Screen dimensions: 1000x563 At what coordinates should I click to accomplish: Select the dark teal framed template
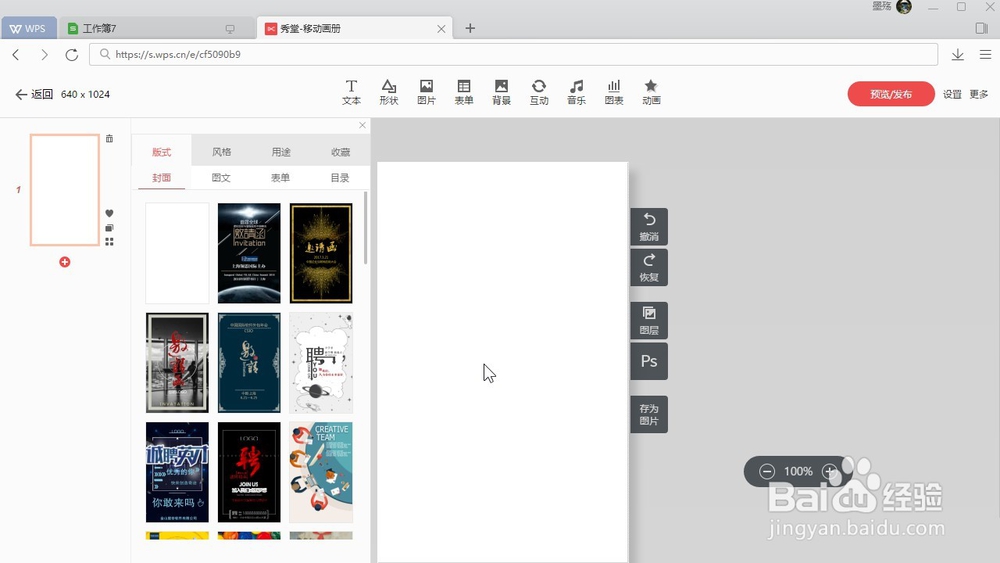[x=249, y=363]
